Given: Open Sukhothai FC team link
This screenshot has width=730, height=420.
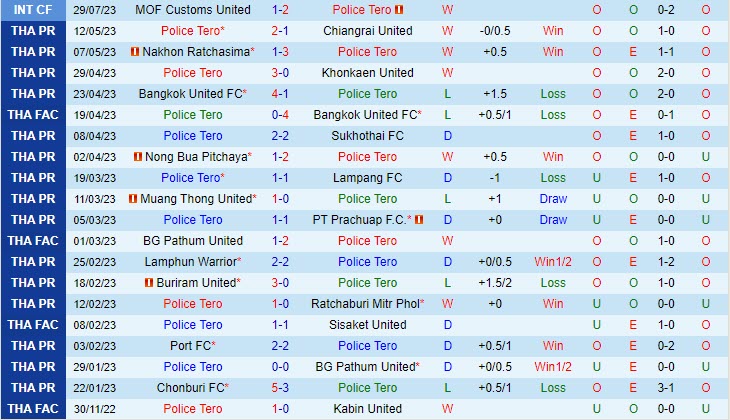Looking at the screenshot, I should [367, 136].
